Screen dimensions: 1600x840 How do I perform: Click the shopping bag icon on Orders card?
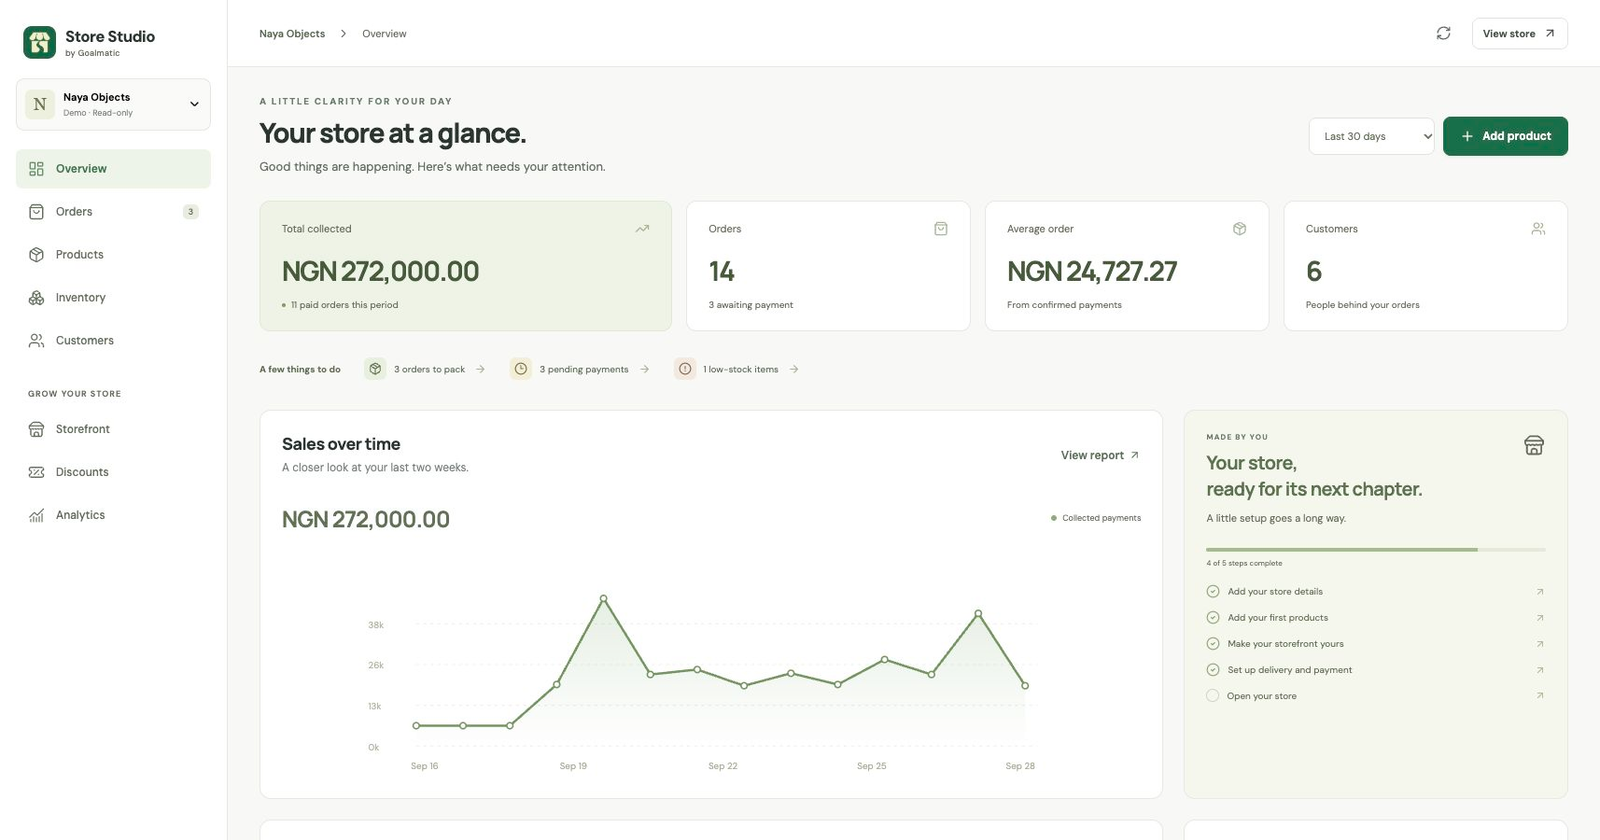[x=940, y=229]
